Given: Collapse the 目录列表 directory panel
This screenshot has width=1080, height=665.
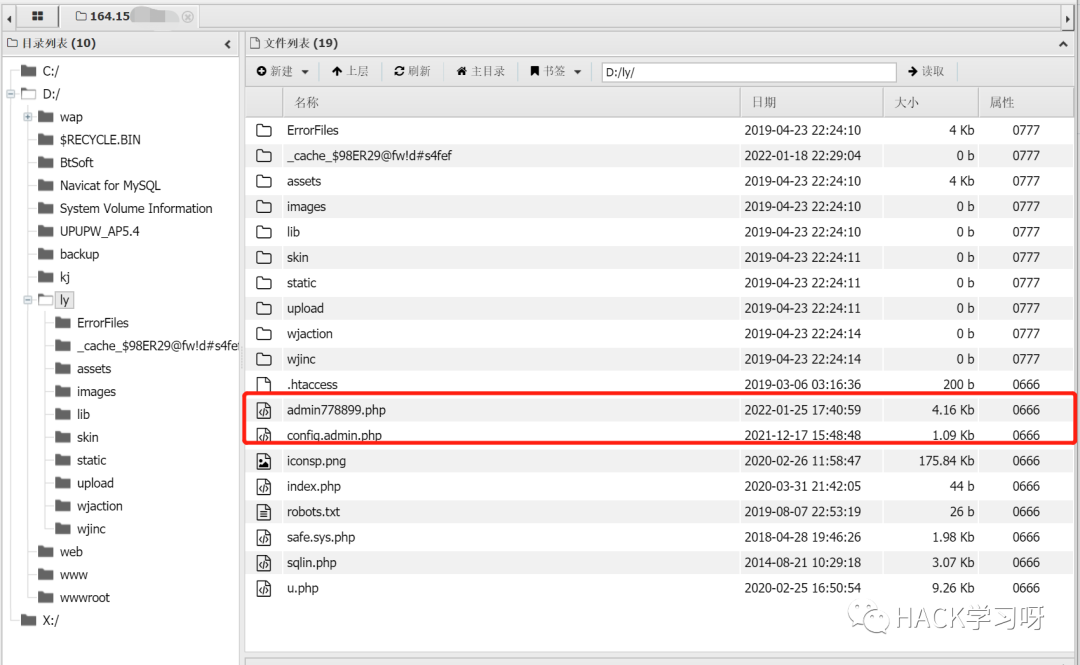Looking at the screenshot, I should click(x=227, y=44).
